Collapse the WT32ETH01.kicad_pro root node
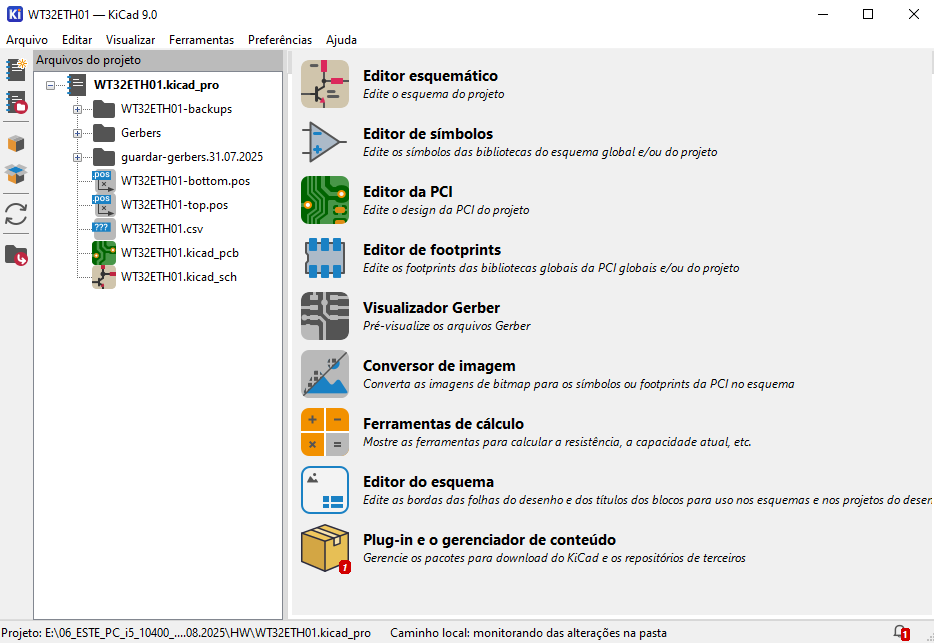This screenshot has height=643, width=934. click(x=50, y=85)
